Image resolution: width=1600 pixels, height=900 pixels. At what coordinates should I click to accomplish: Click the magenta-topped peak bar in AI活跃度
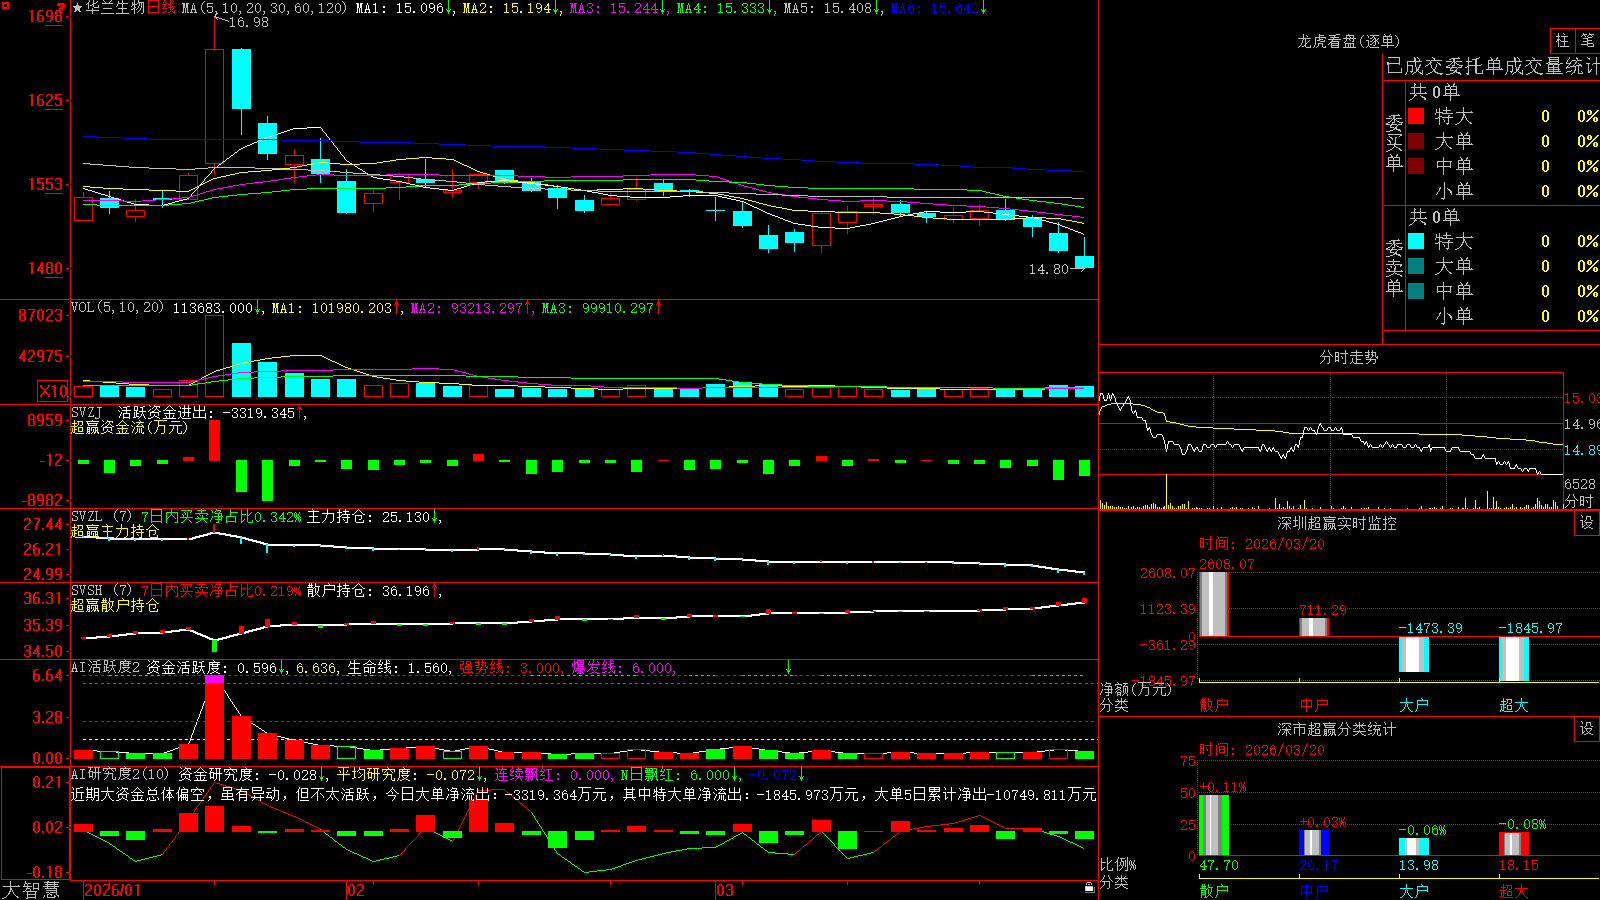[x=214, y=717]
